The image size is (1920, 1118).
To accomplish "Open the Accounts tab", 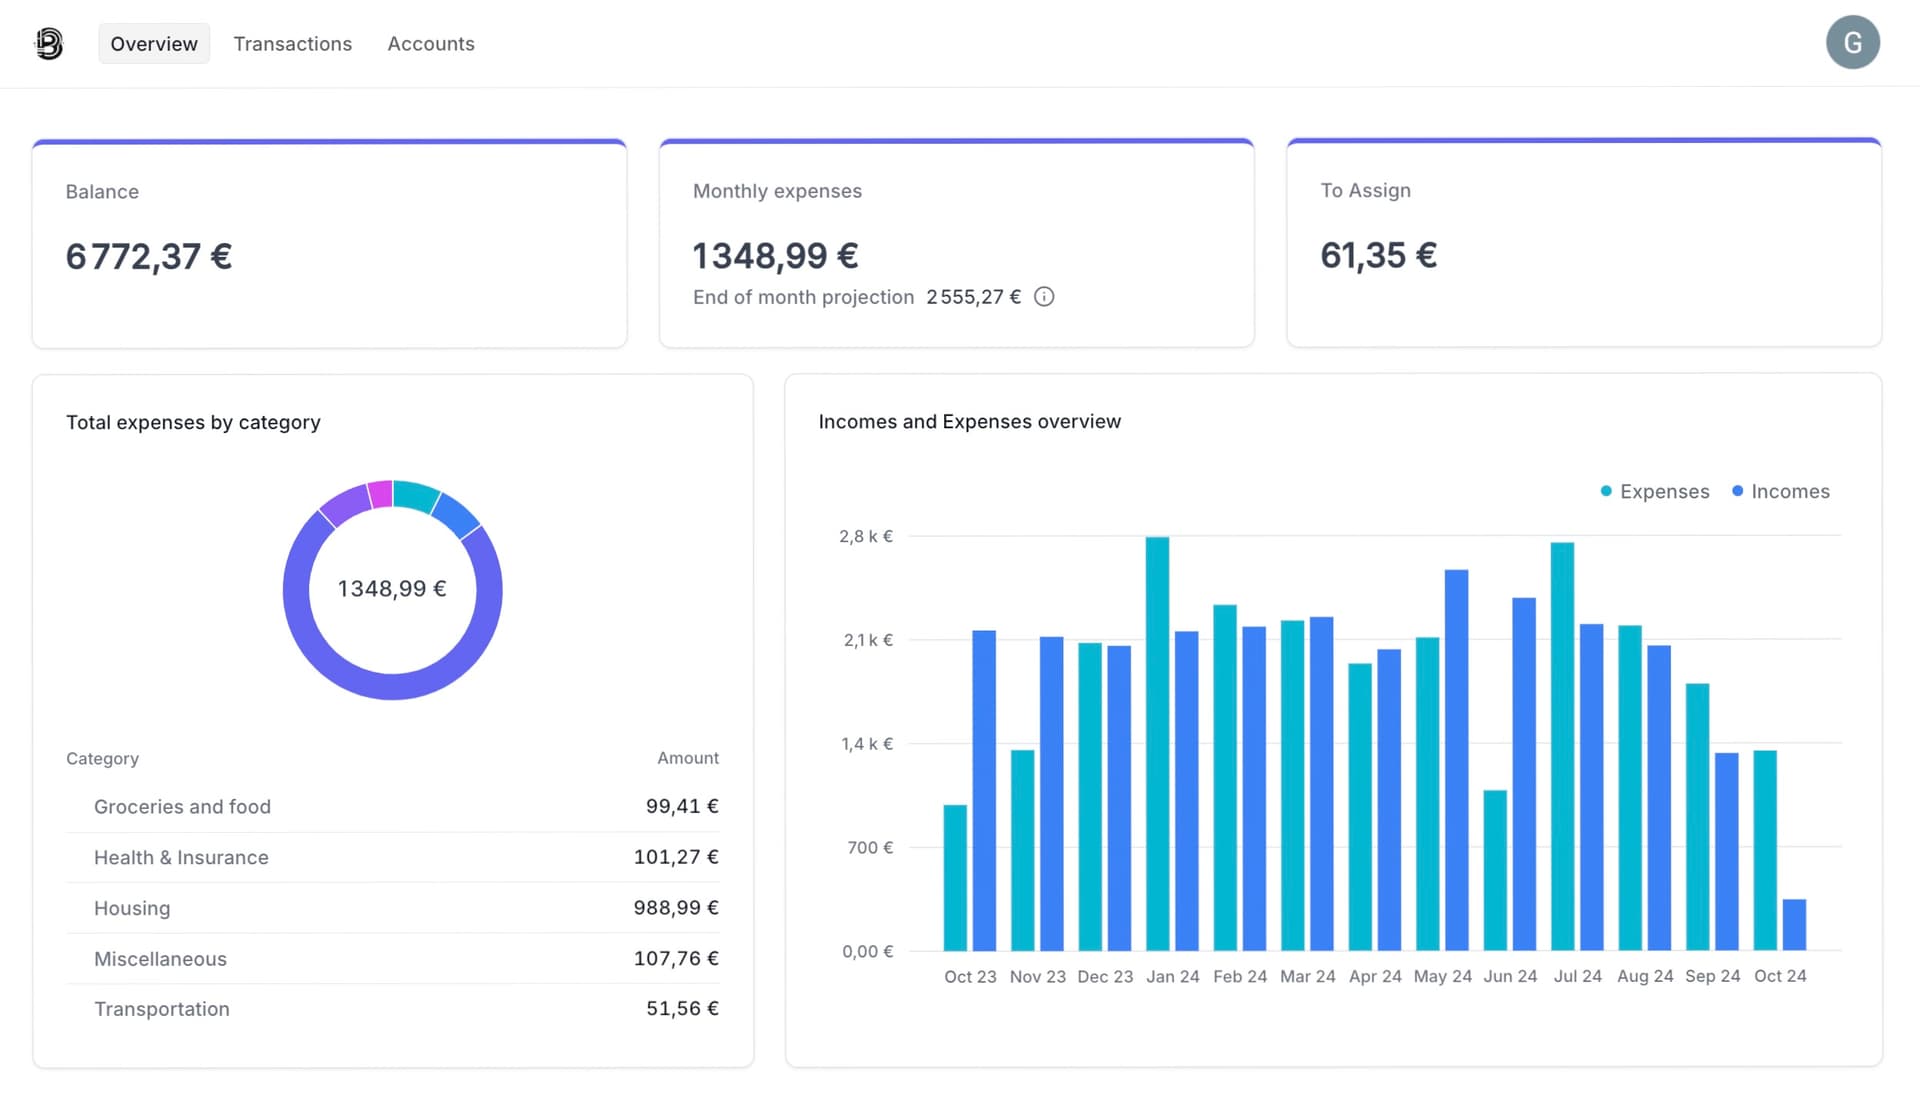I will coord(431,44).
